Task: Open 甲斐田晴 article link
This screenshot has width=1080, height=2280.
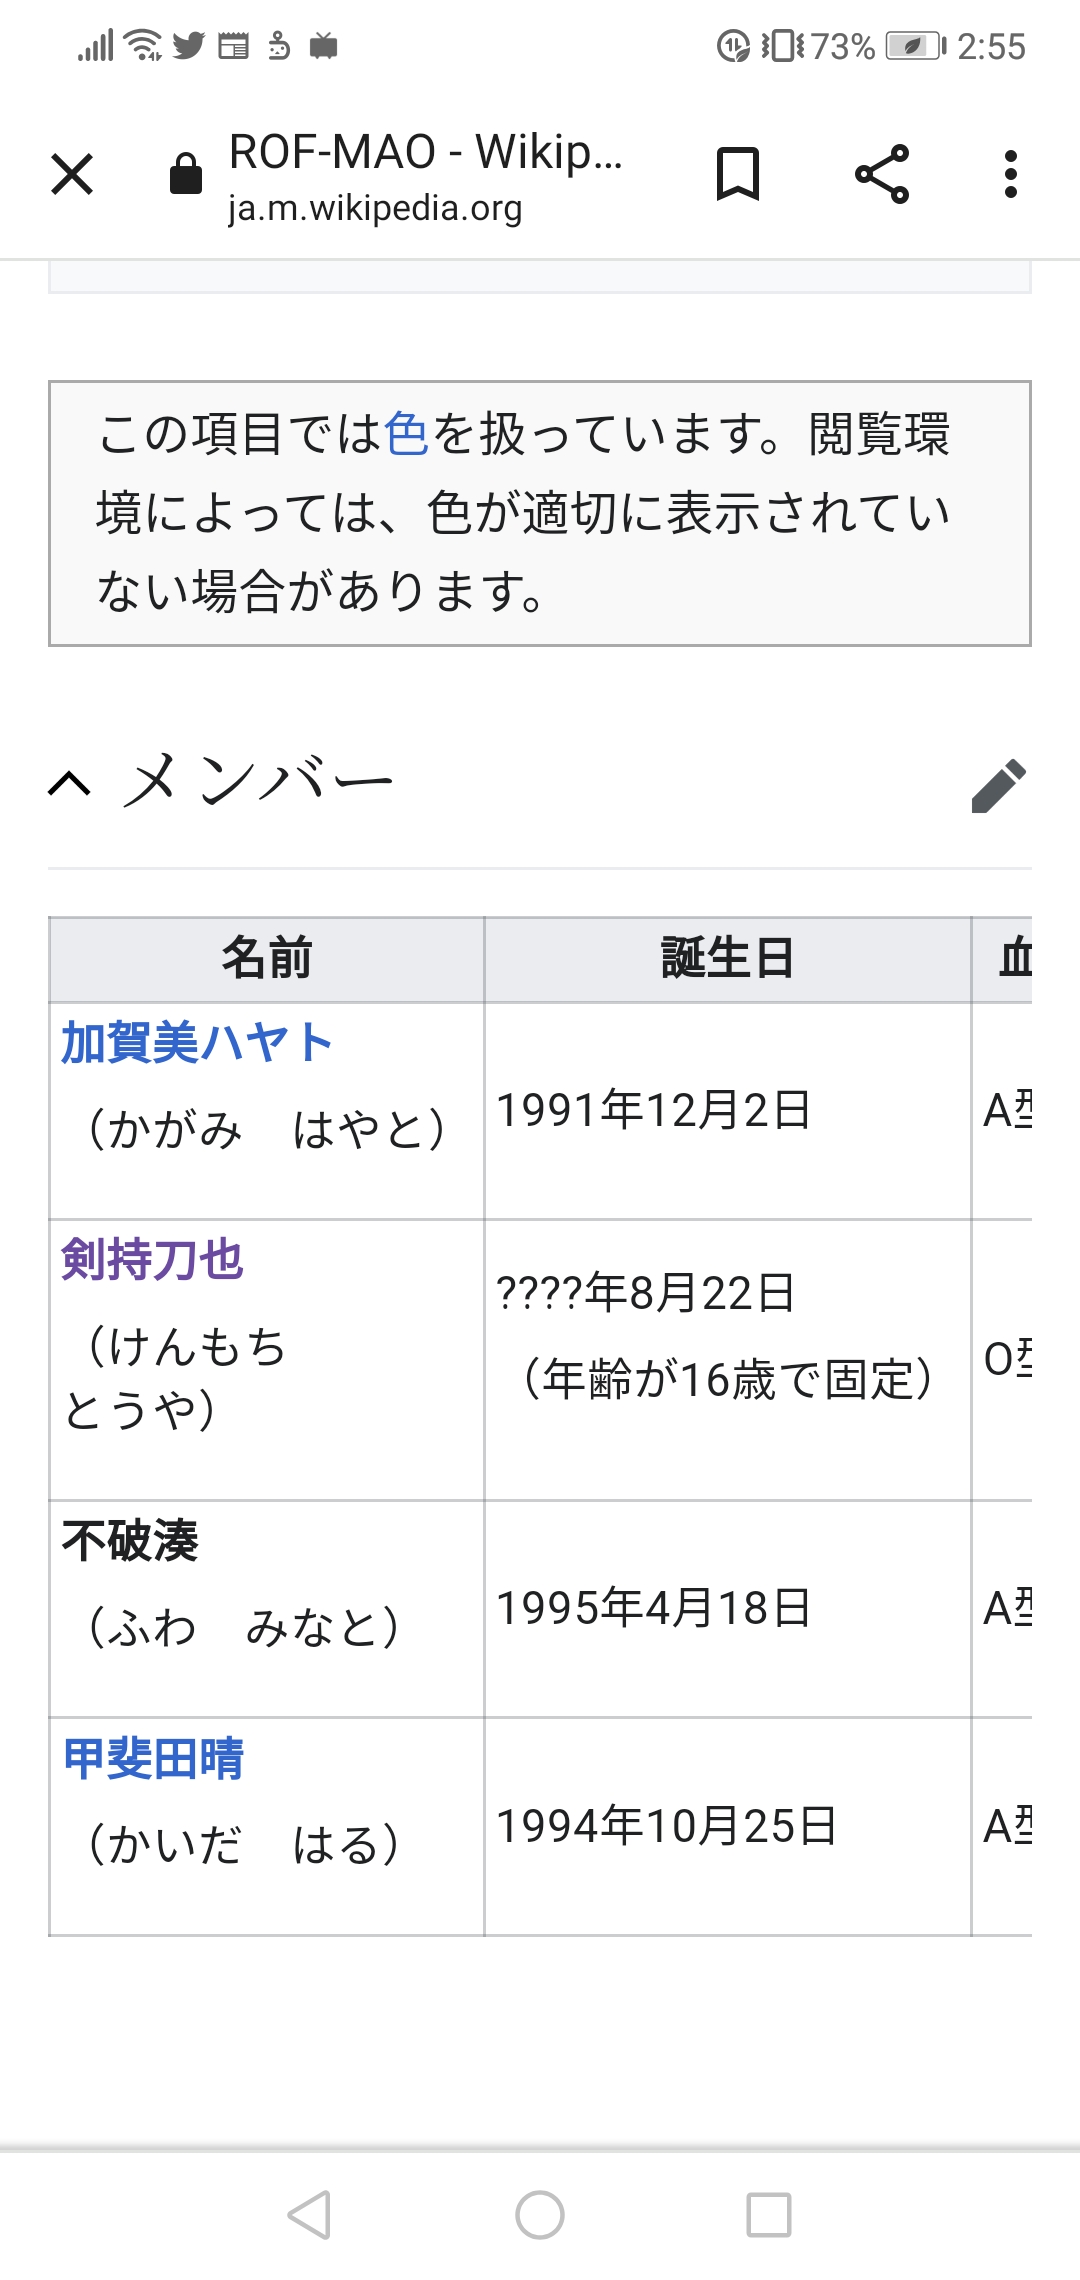Action: (x=153, y=1758)
